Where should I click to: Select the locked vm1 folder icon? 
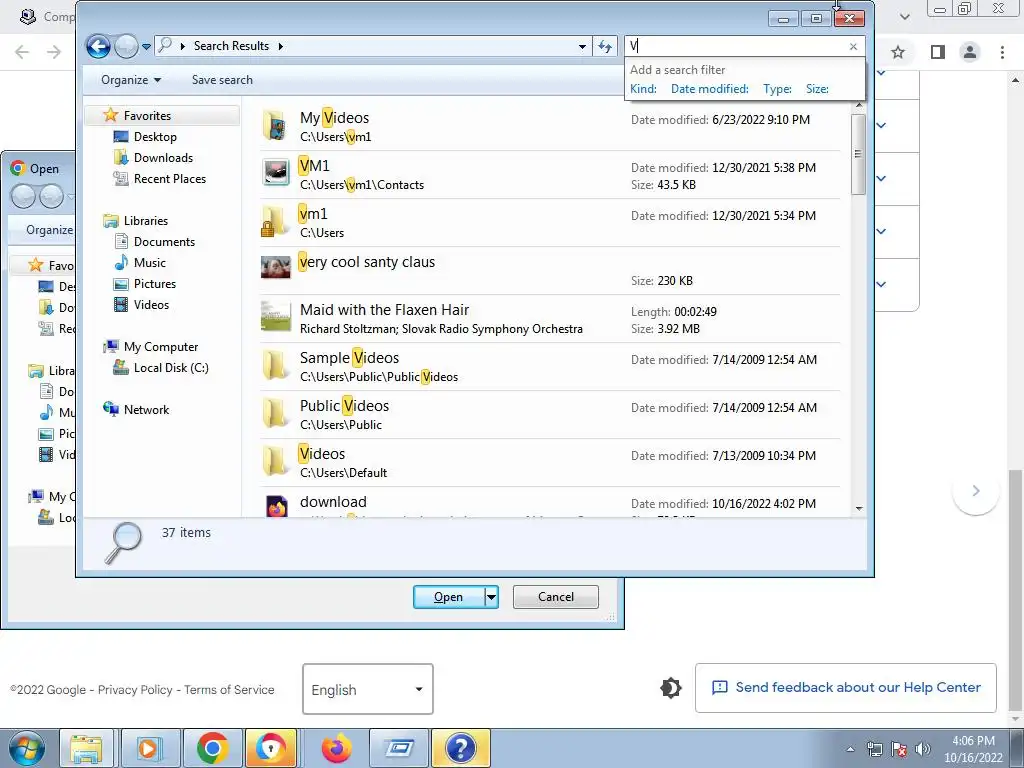[275, 221]
